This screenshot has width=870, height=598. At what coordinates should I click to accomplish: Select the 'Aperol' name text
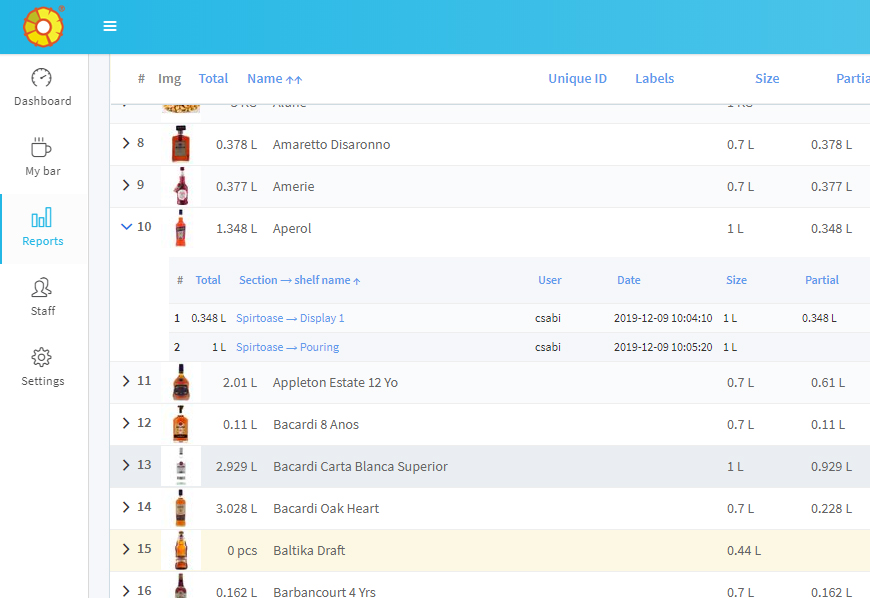[x=292, y=229]
